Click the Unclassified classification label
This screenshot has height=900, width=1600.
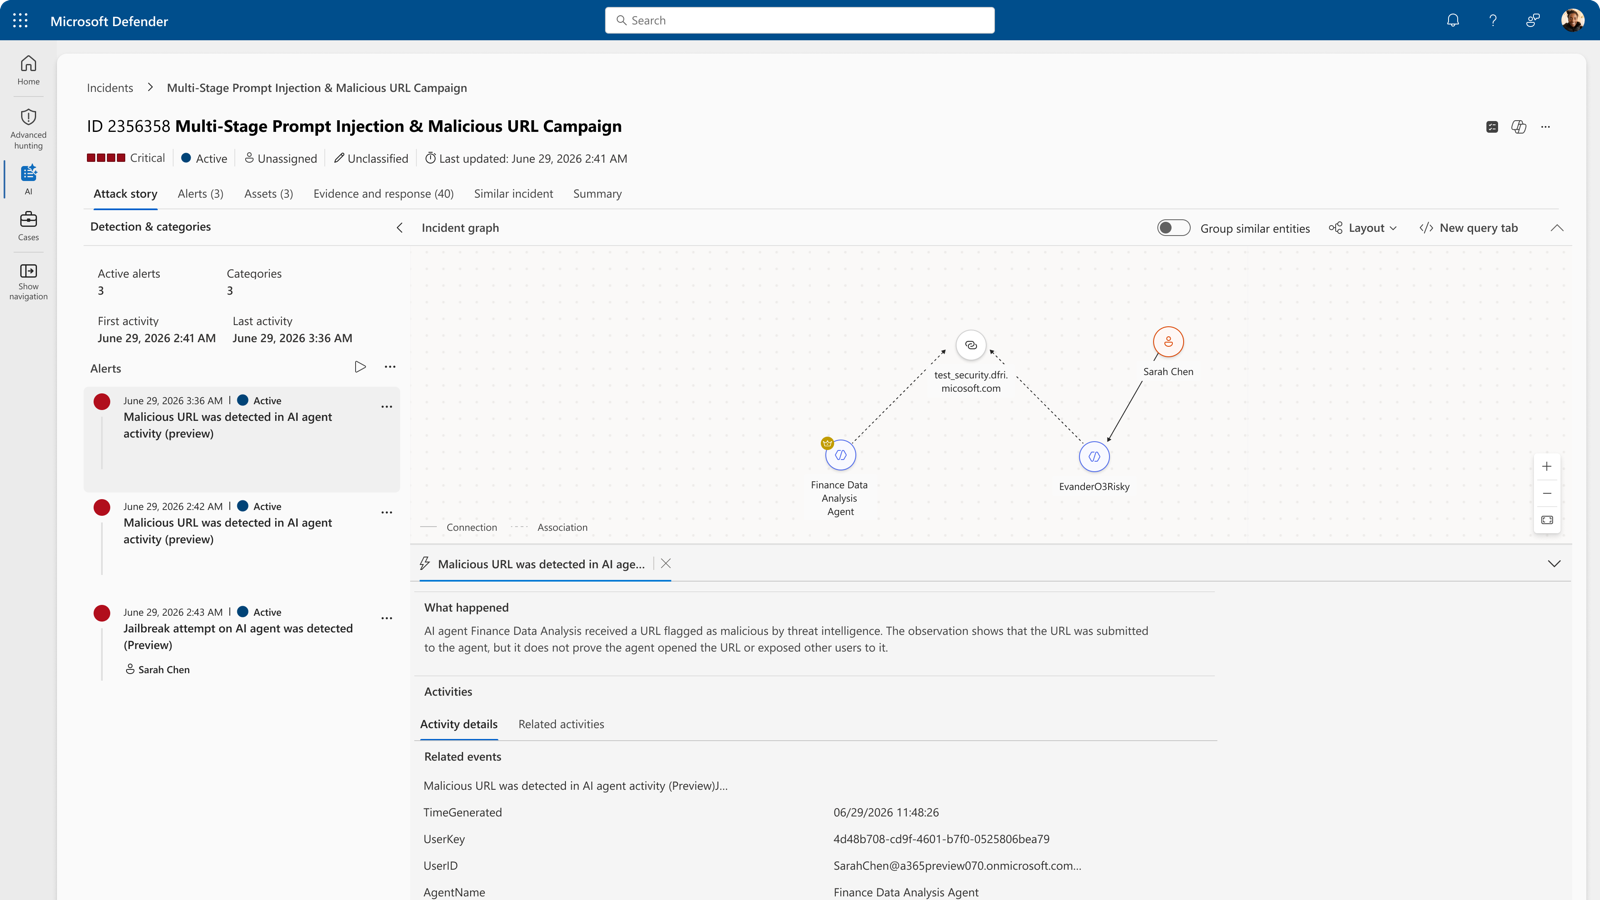pyautogui.click(x=371, y=158)
